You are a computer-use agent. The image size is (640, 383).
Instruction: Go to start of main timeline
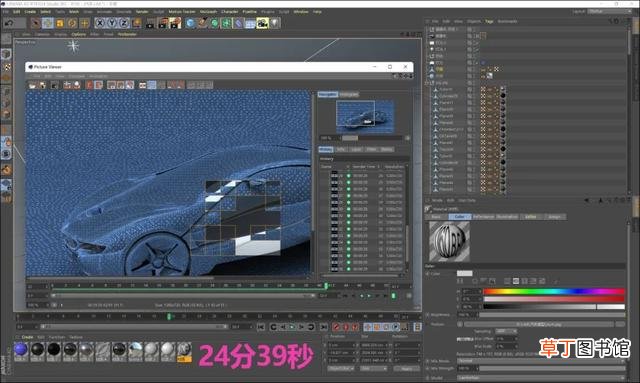(261, 327)
